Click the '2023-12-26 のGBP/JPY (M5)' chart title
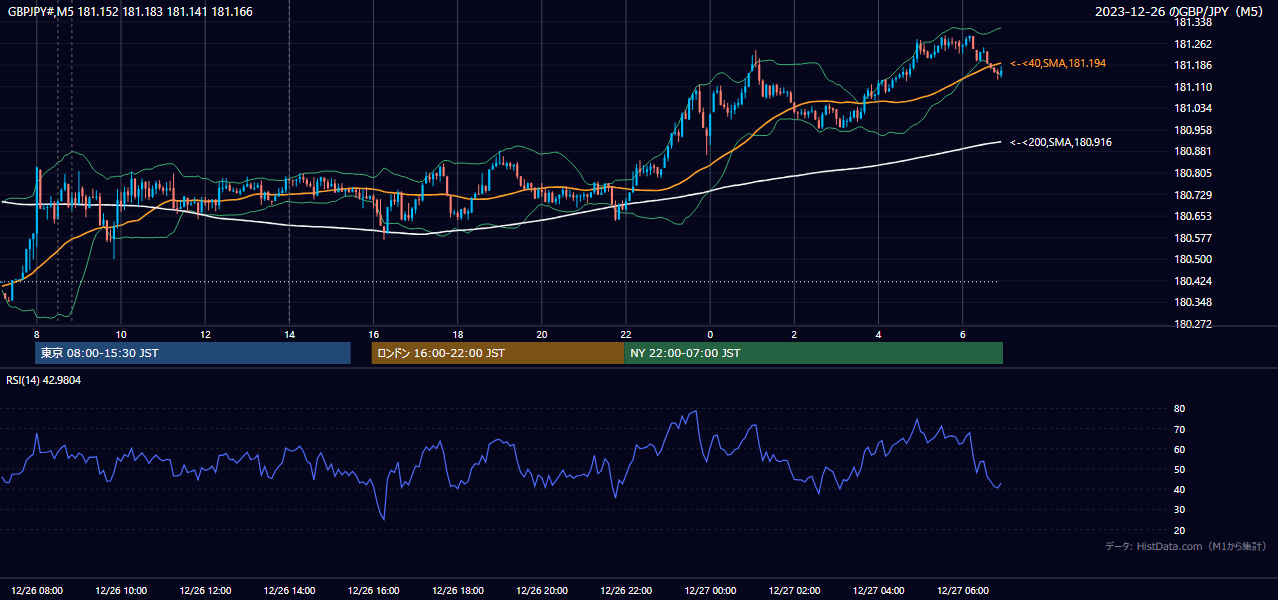1278x600 pixels. point(1181,11)
